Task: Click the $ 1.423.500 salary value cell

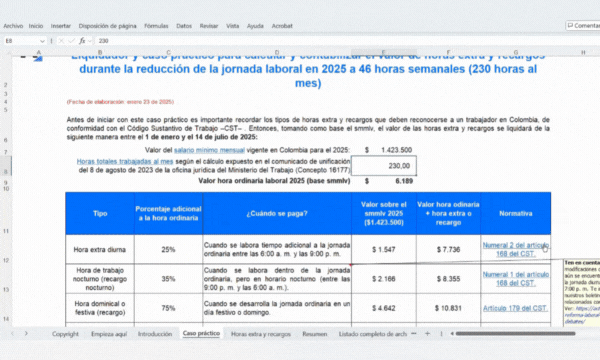Action: pyautogui.click(x=383, y=150)
